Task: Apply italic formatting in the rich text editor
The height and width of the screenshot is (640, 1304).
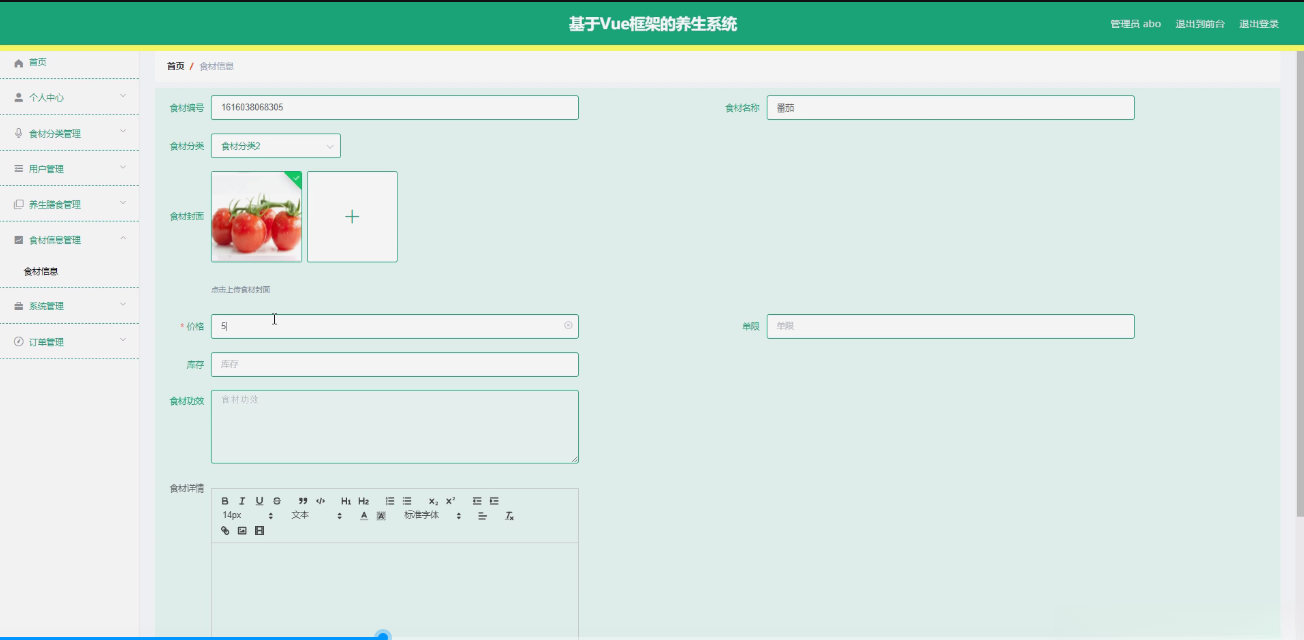Action: [241, 501]
